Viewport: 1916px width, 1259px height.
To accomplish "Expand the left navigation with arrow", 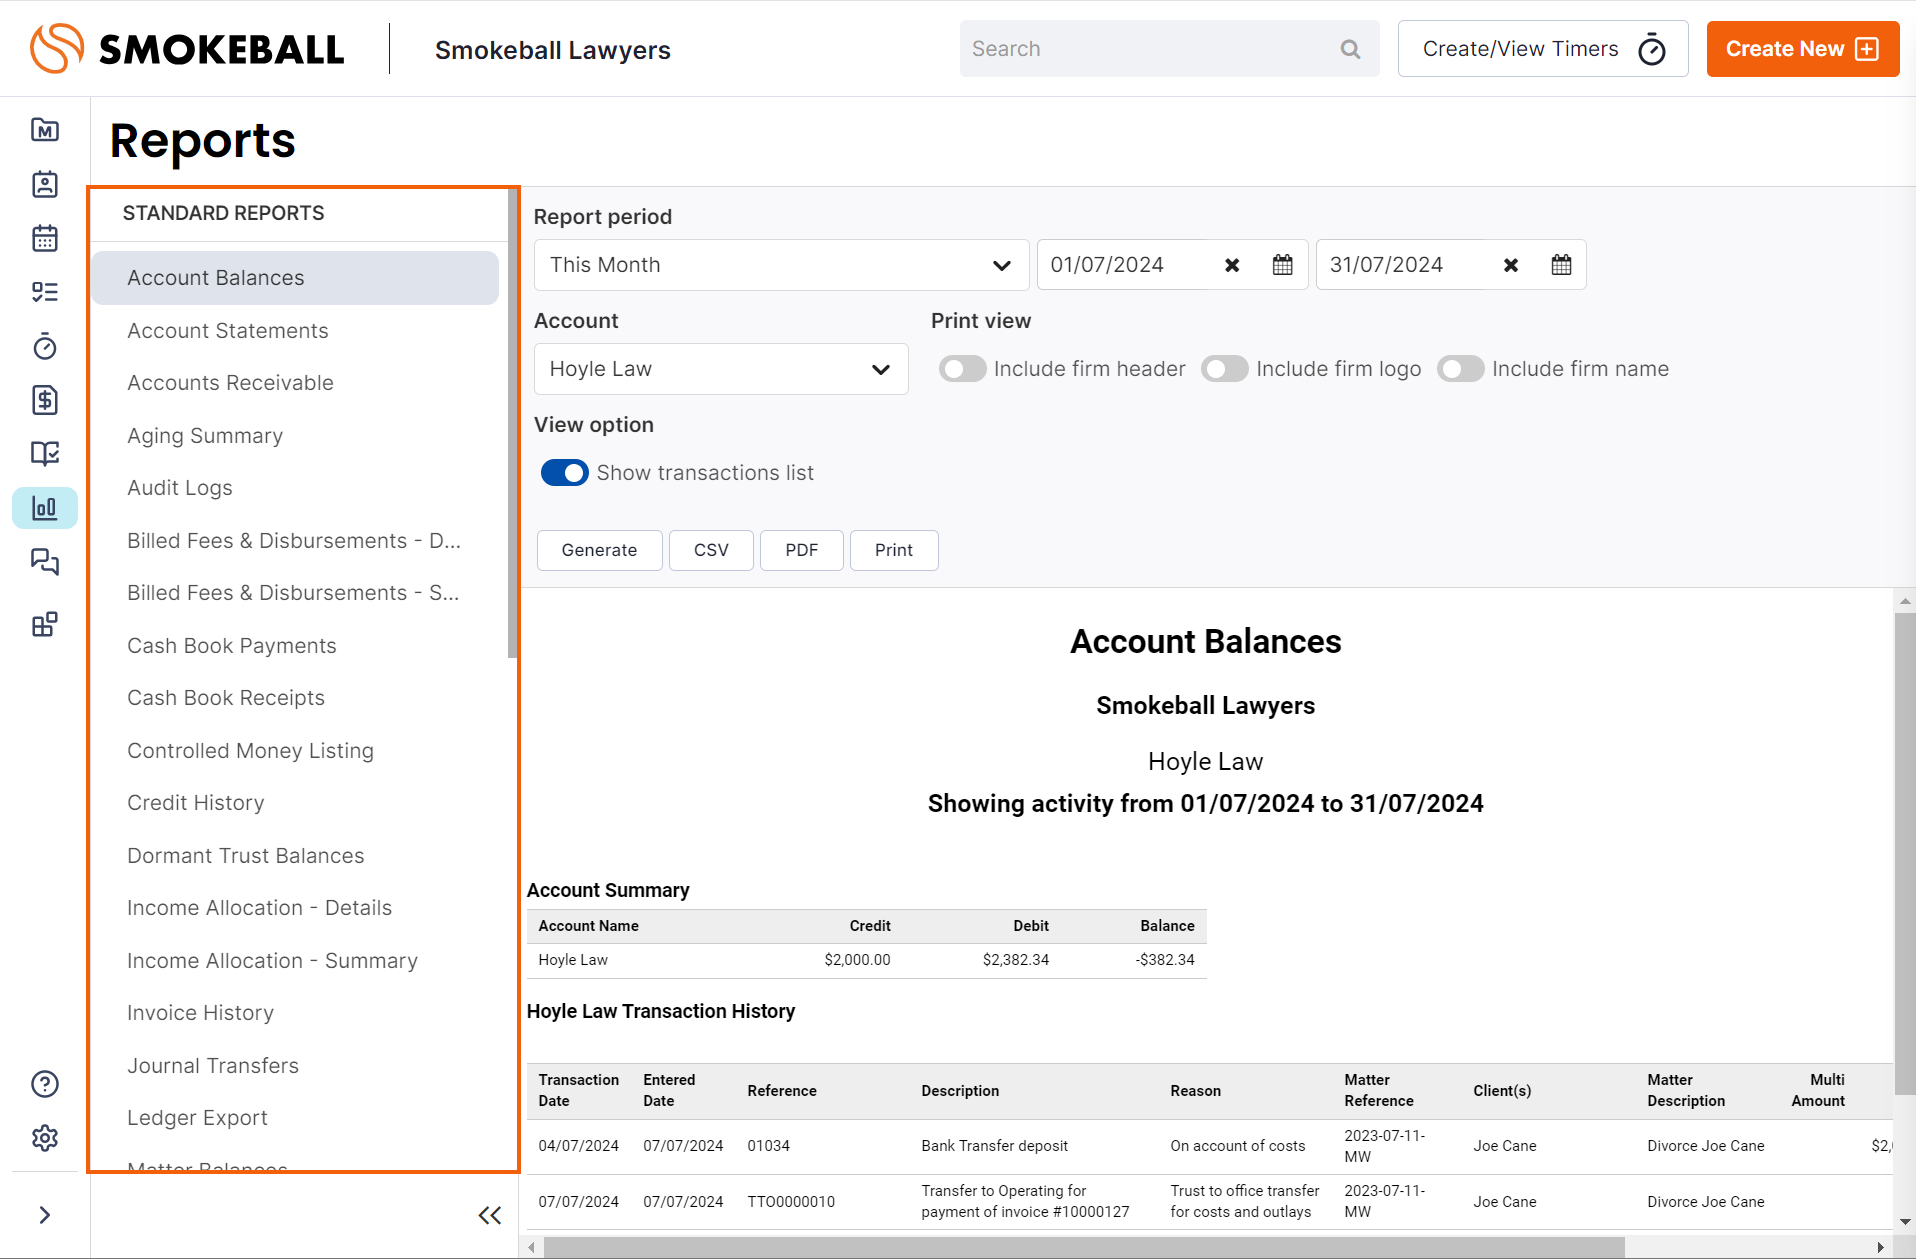I will [45, 1215].
